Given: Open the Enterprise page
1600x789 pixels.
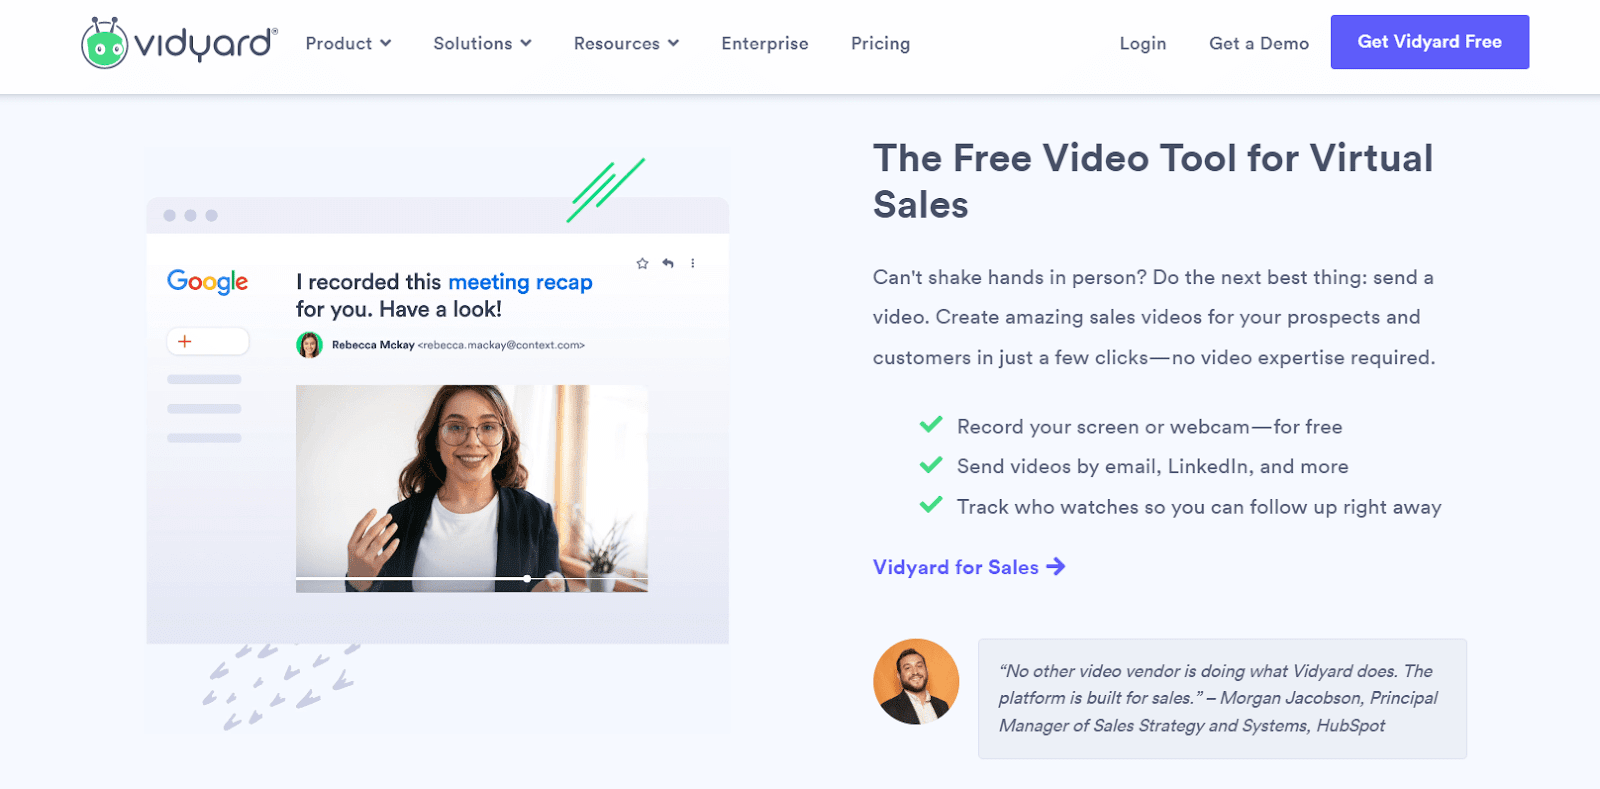Looking at the screenshot, I should pos(765,44).
